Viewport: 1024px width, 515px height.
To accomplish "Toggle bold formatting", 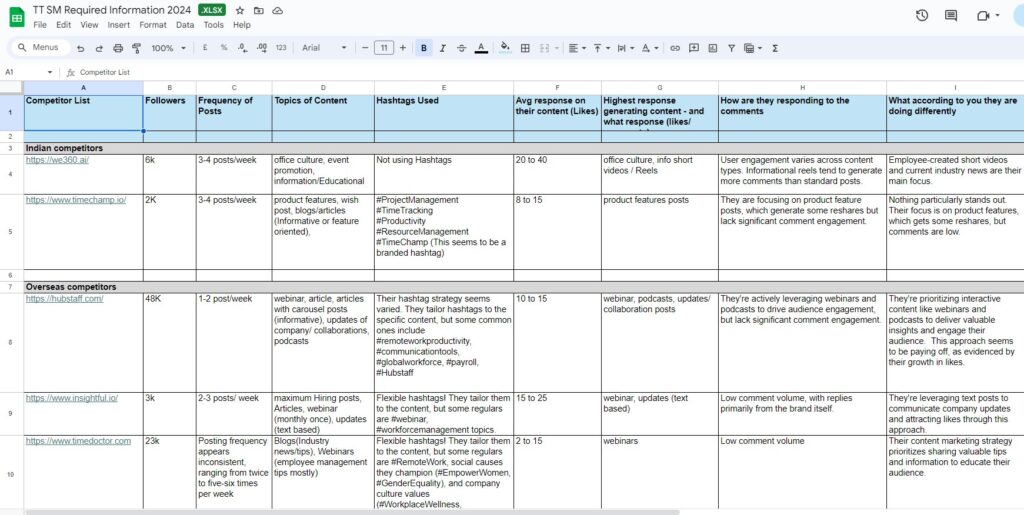I will tap(425, 48).
